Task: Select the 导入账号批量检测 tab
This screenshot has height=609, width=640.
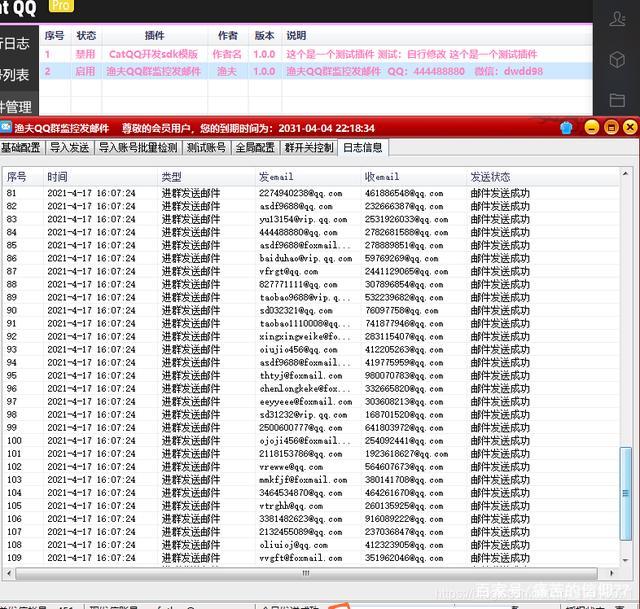Action: click(x=138, y=147)
